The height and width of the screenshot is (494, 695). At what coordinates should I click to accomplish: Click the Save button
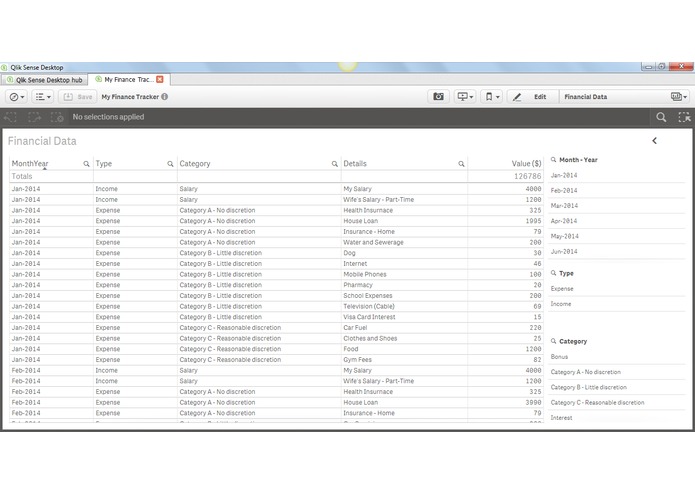(x=78, y=97)
